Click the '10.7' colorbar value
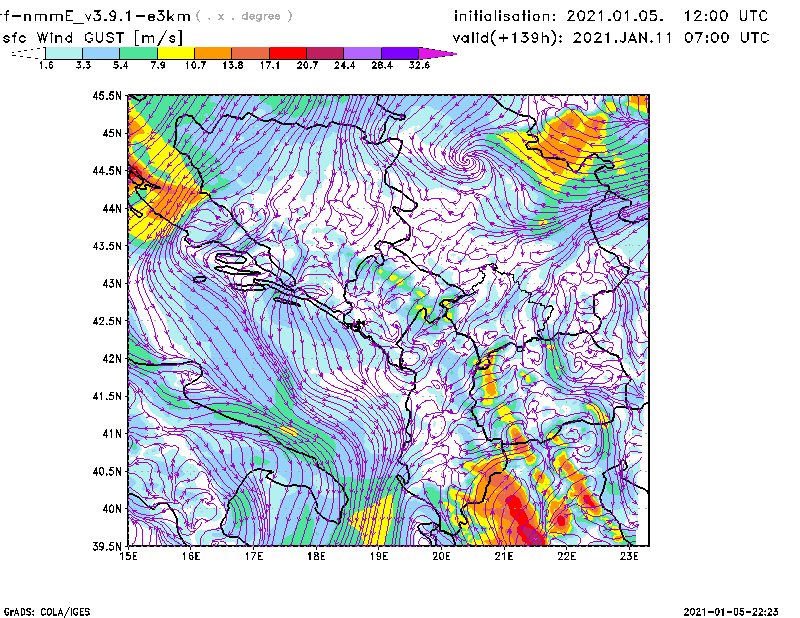800x618 pixels. point(195,65)
